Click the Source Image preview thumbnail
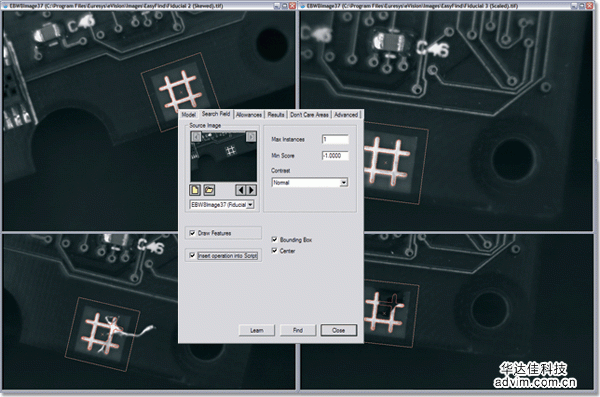This screenshot has height=397, width=600. point(223,157)
